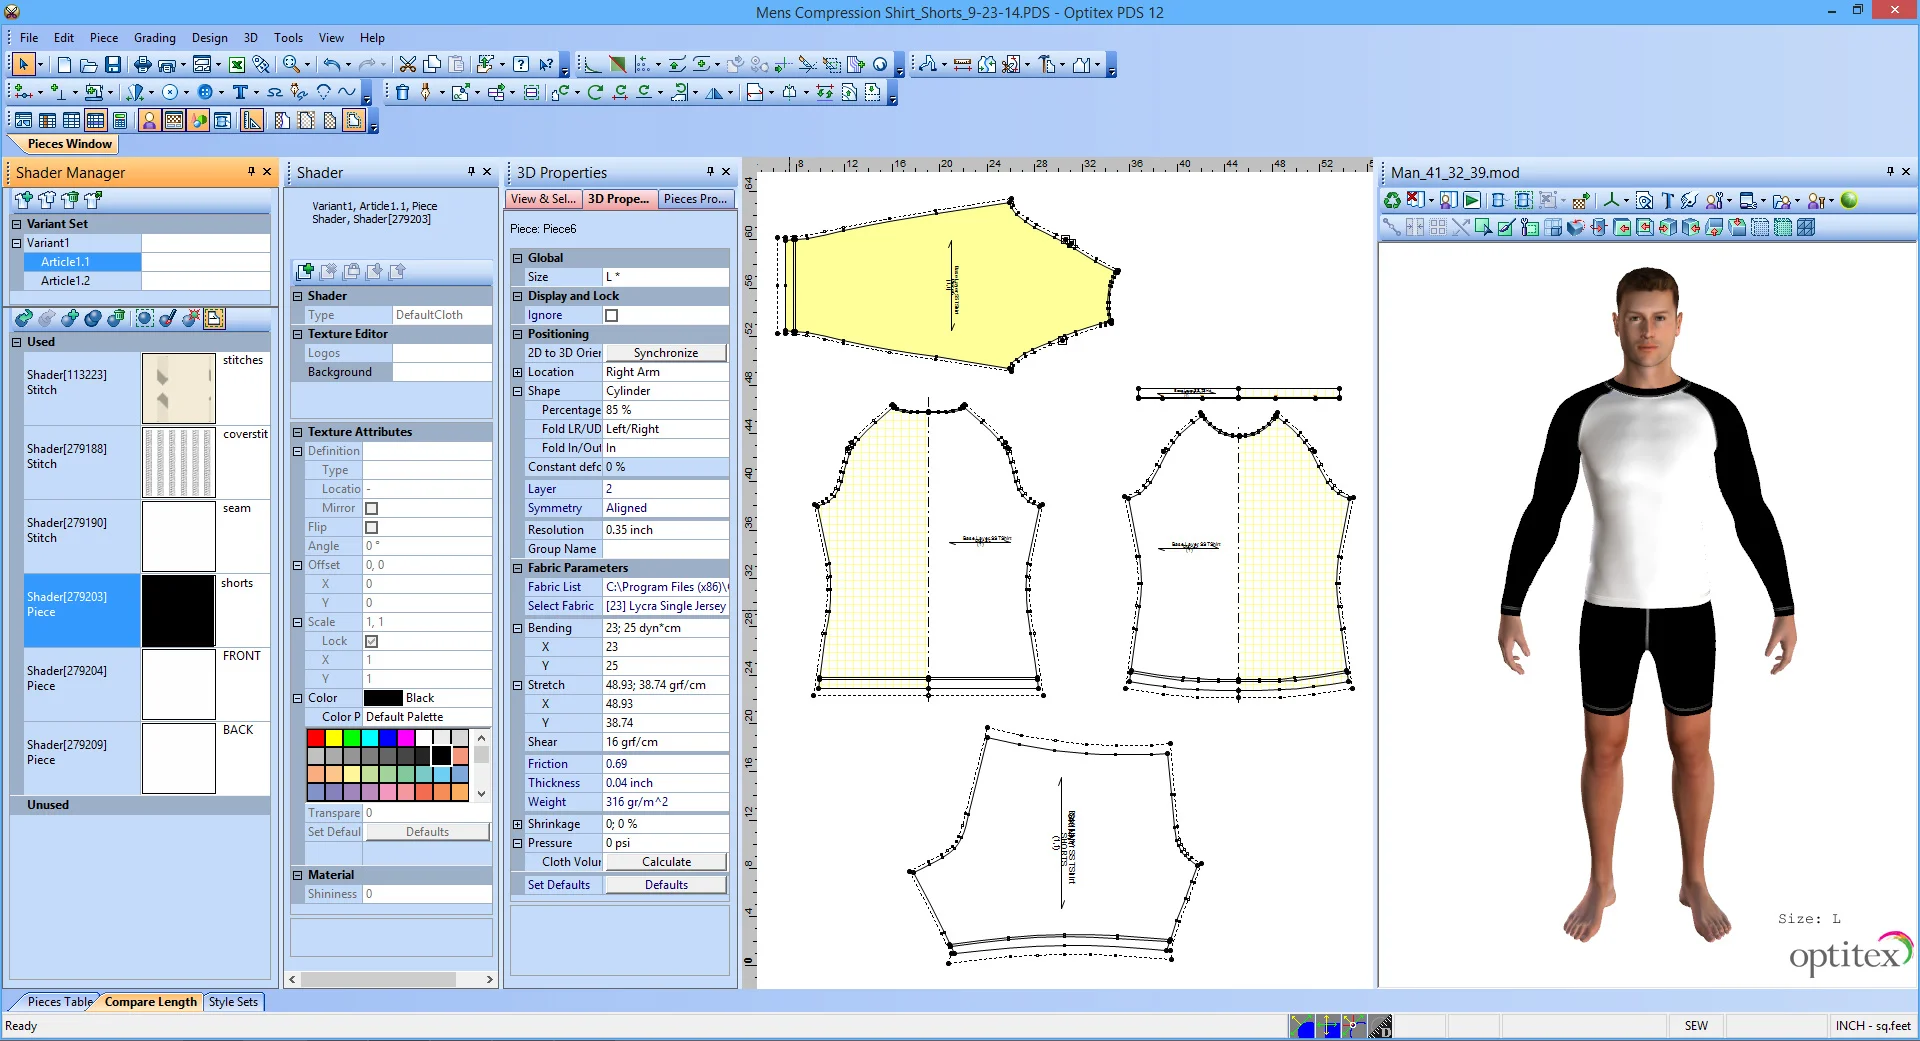Select the Undo arrow icon
Viewport: 1920px width, 1041px height.
pyautogui.click(x=334, y=64)
